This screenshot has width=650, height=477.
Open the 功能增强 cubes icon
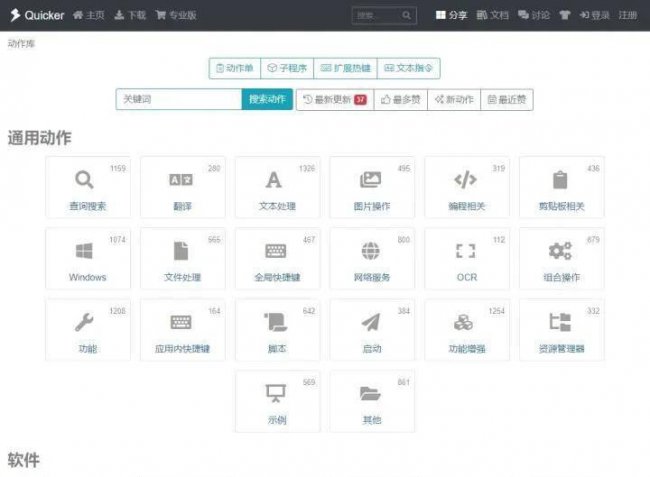tap(463, 322)
